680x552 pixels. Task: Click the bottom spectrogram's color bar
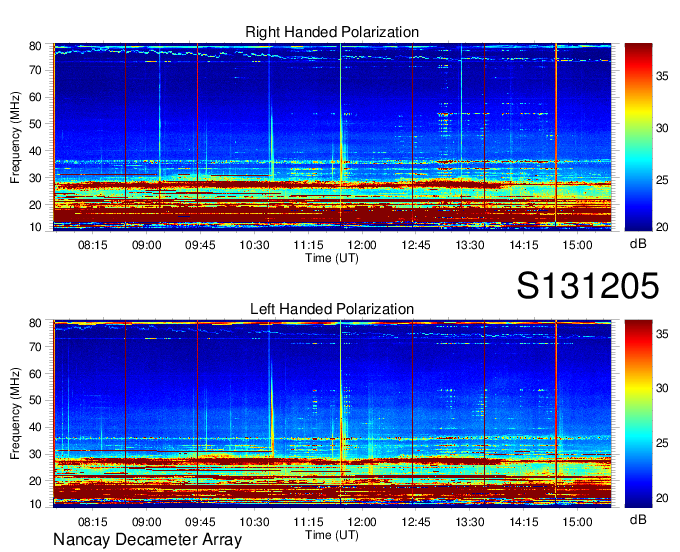(638, 414)
